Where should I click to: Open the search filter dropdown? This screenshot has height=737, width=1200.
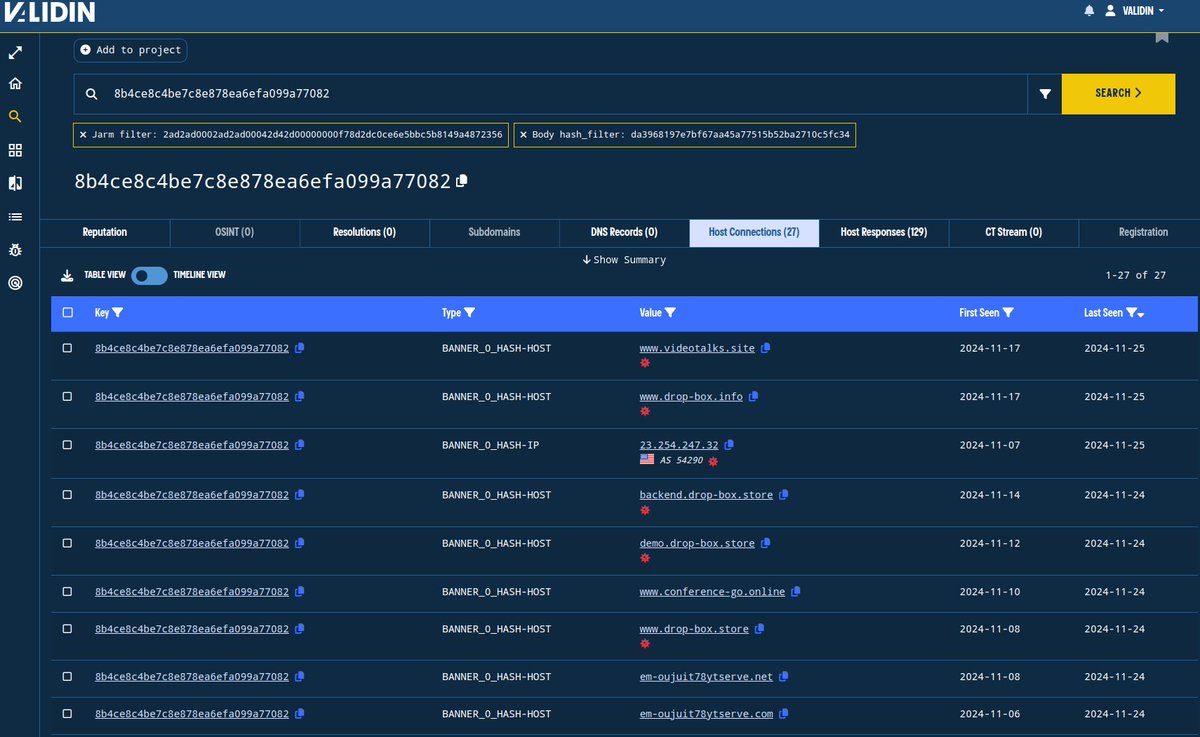pos(1045,93)
